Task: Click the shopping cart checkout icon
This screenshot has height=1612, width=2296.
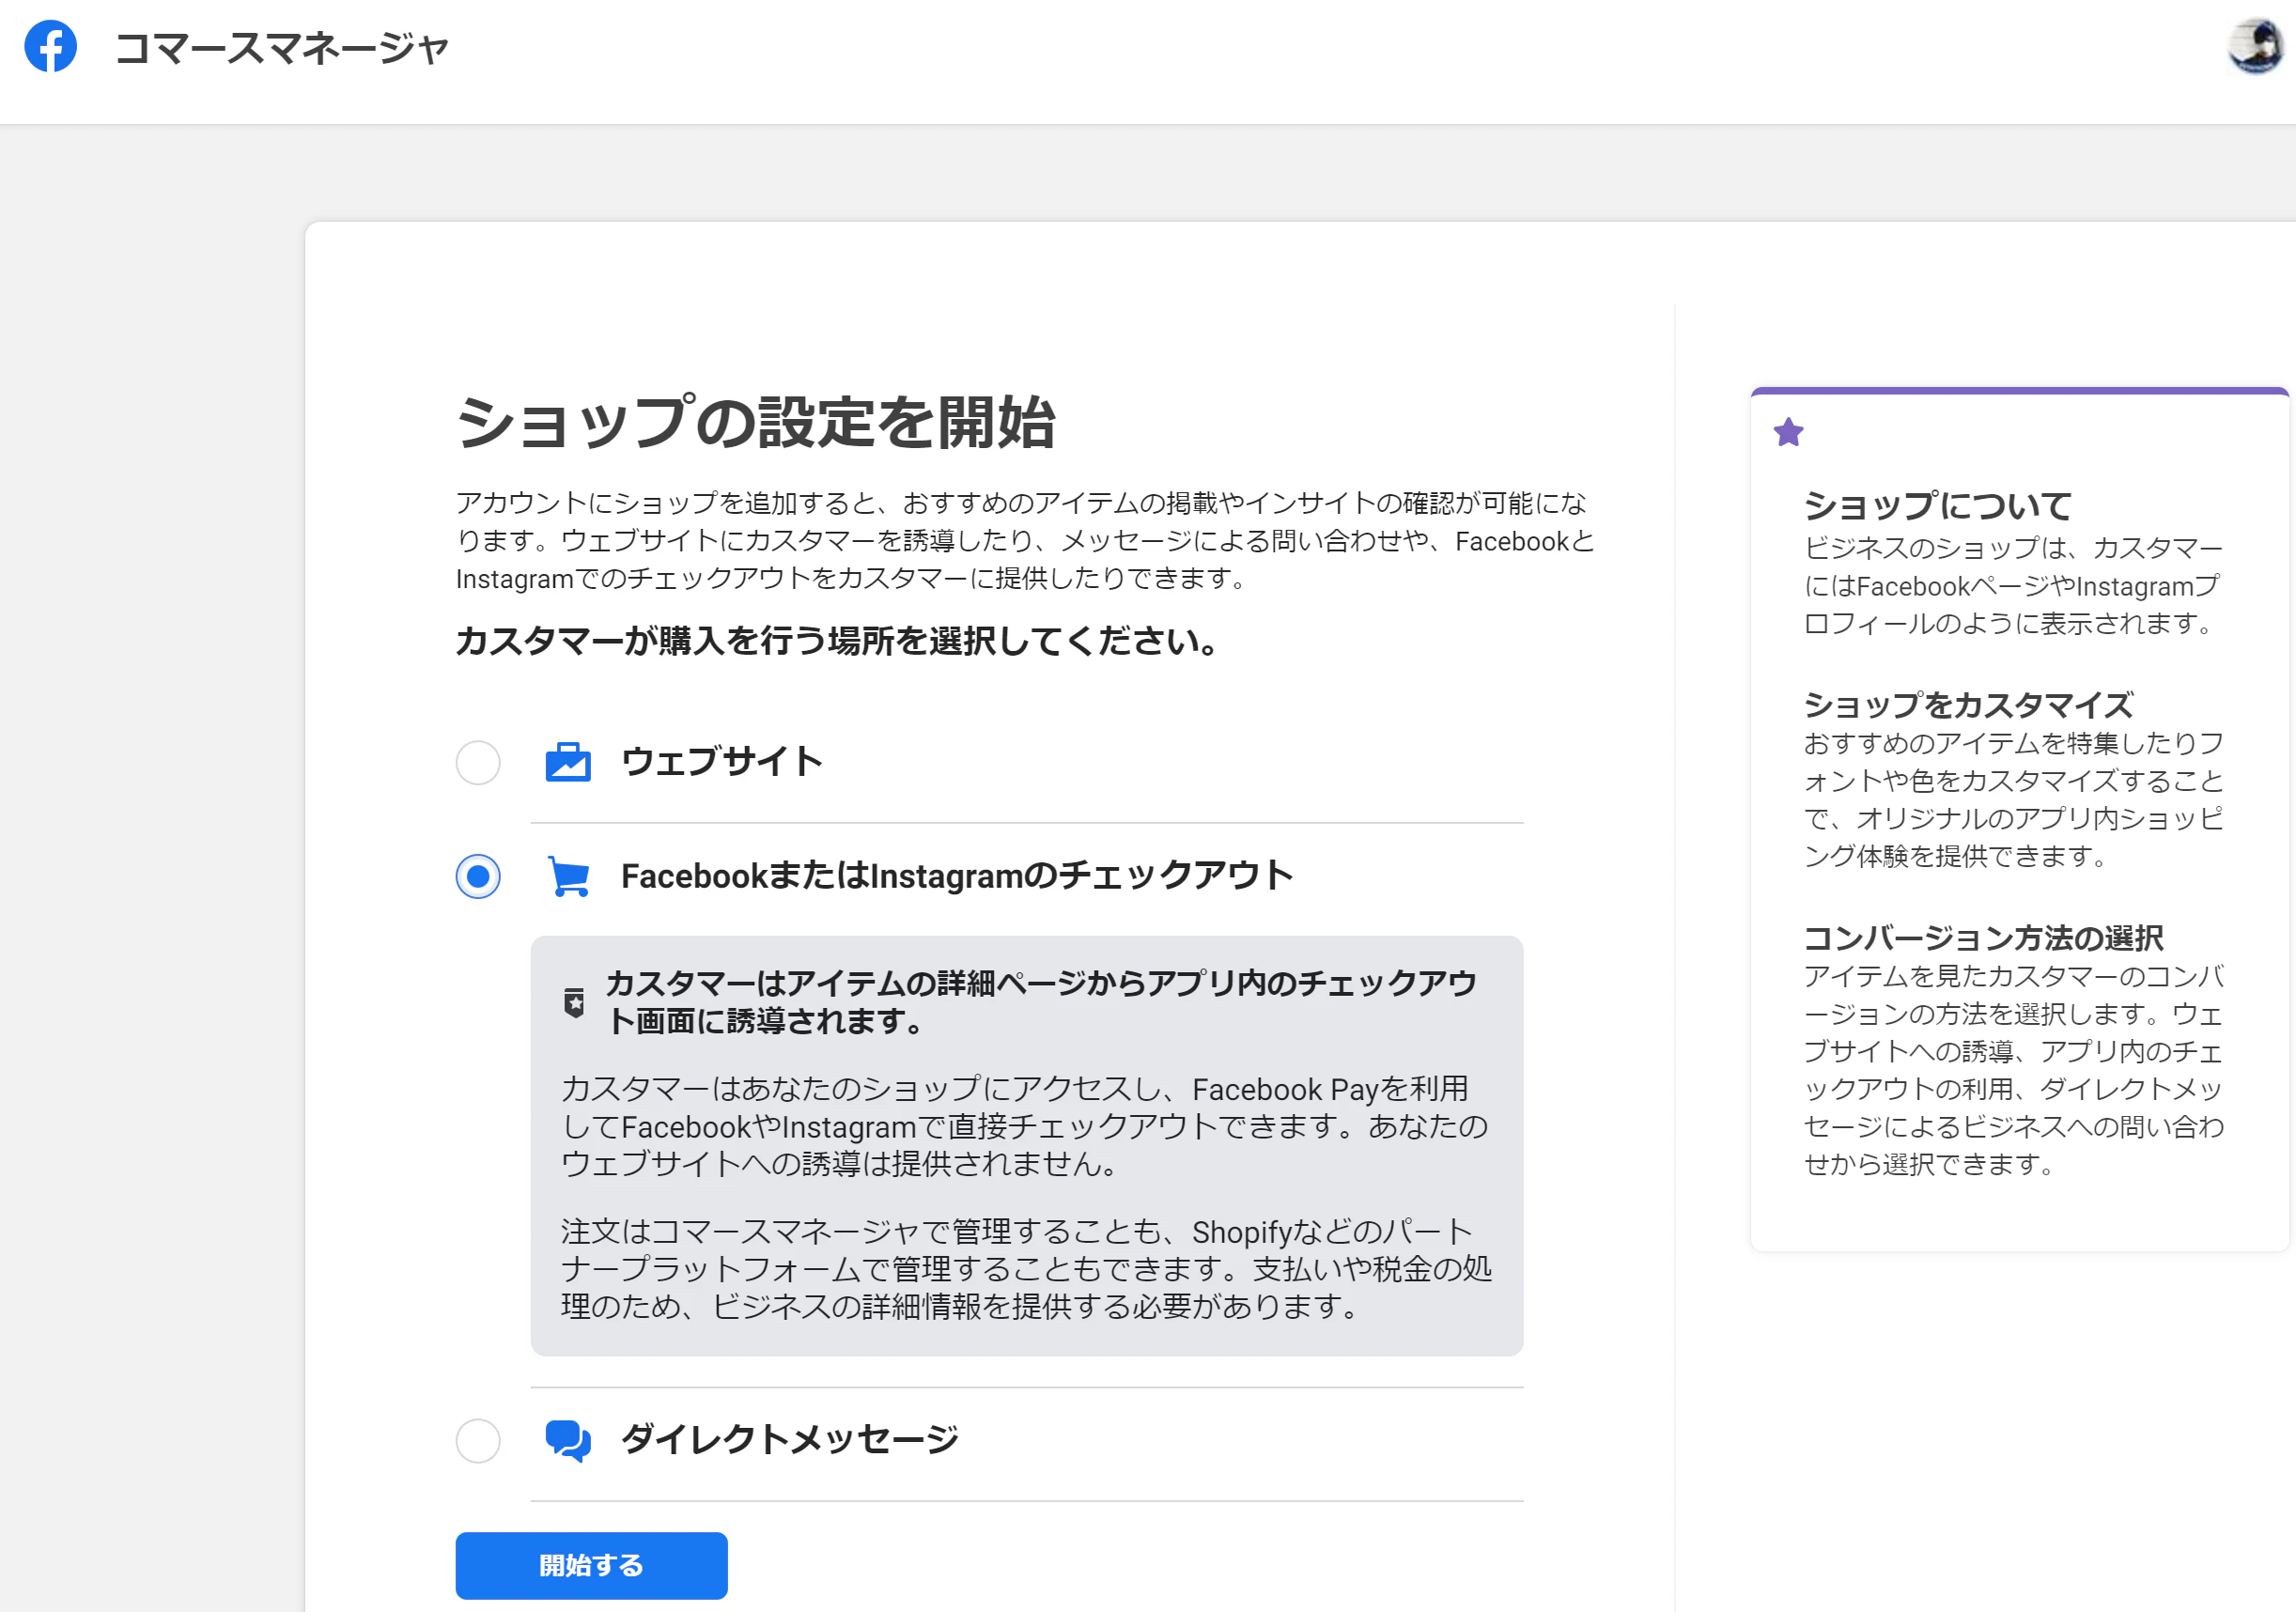Action: click(x=568, y=876)
